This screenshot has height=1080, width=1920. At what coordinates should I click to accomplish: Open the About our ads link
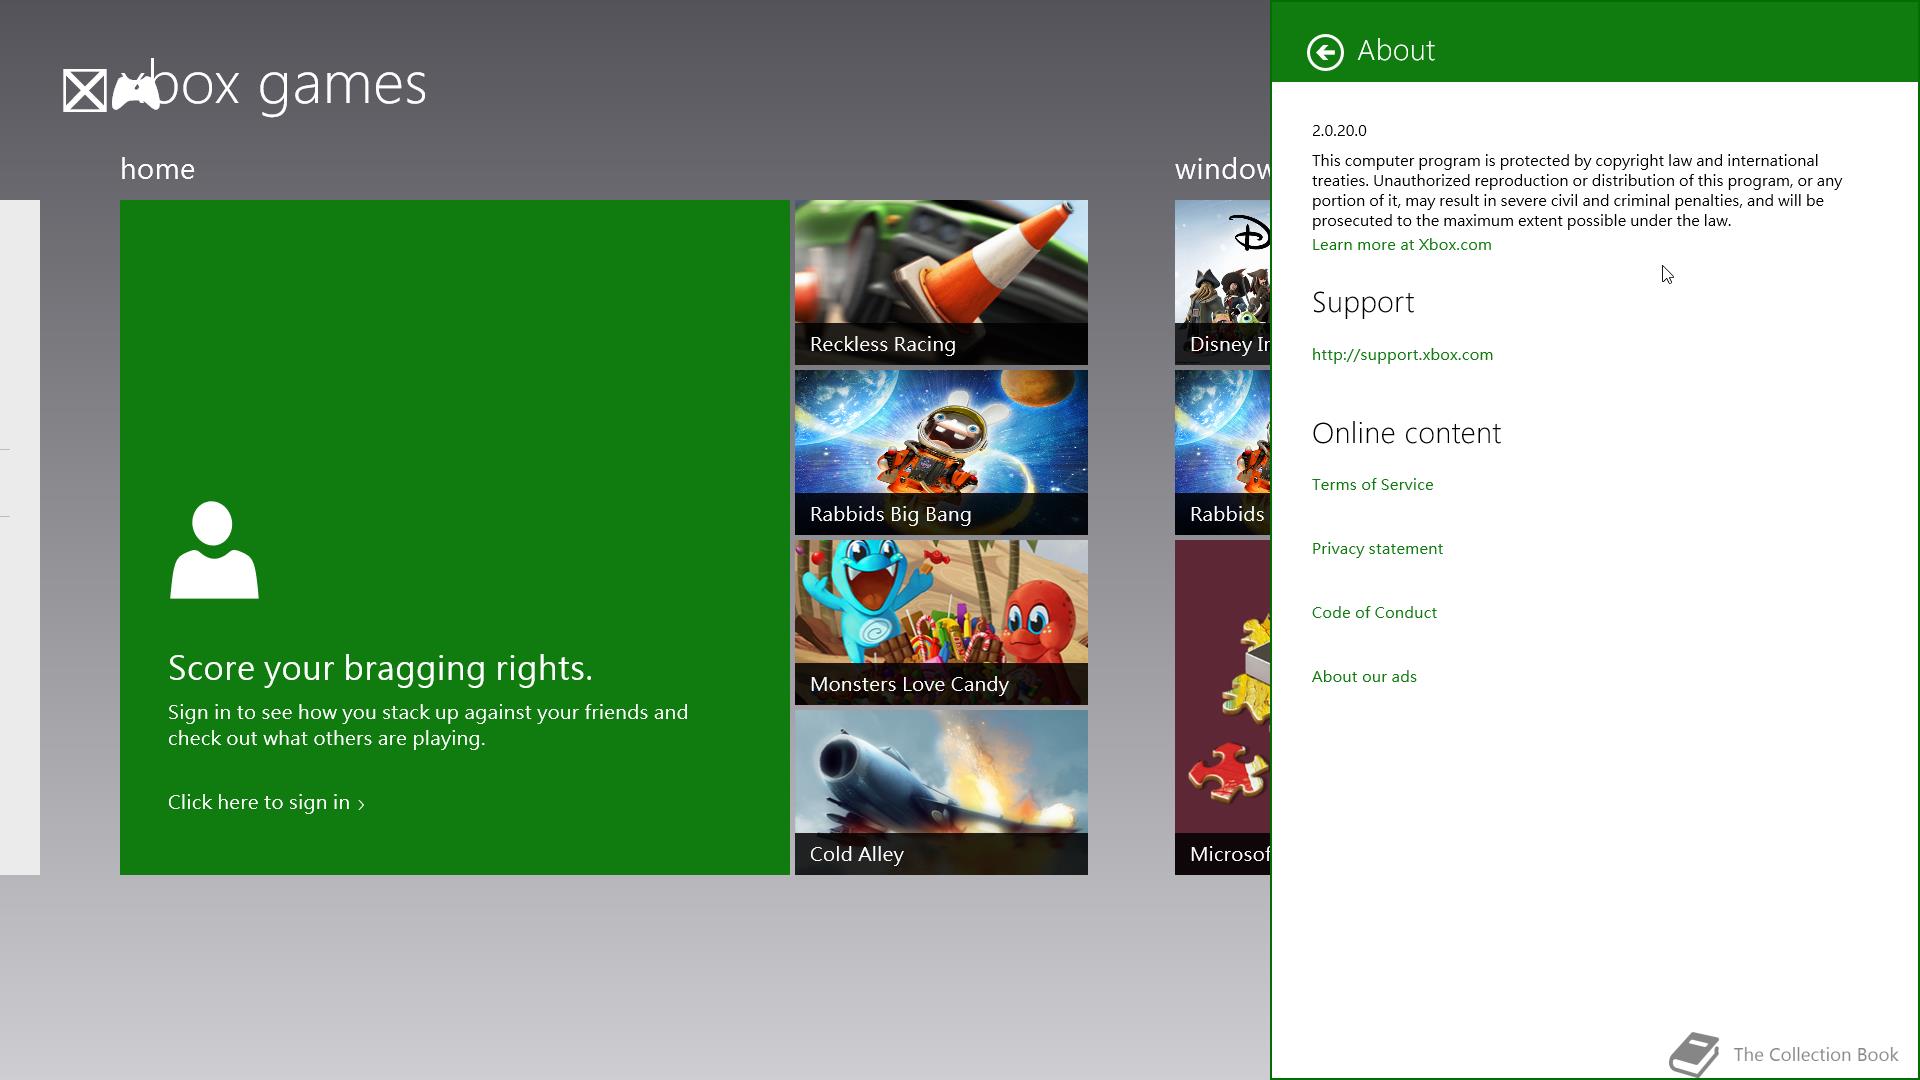pyautogui.click(x=1364, y=677)
